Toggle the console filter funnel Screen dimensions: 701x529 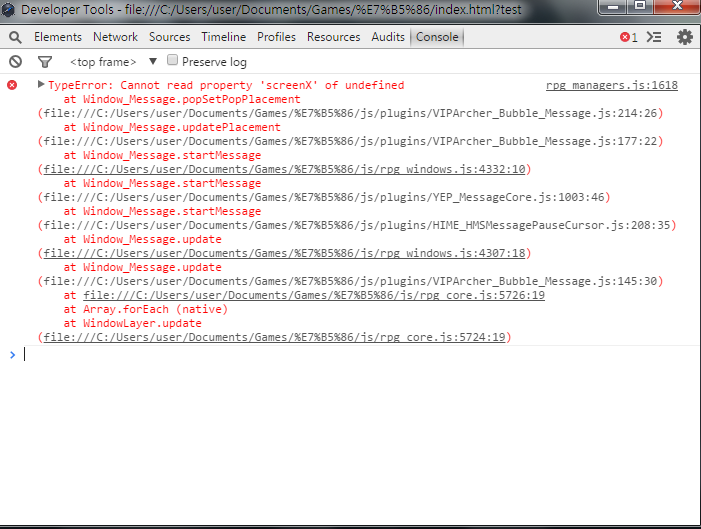coord(45,62)
